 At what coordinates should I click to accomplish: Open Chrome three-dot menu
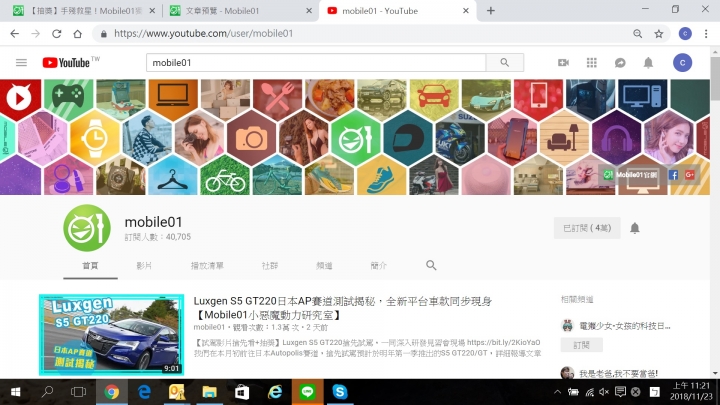click(706, 34)
